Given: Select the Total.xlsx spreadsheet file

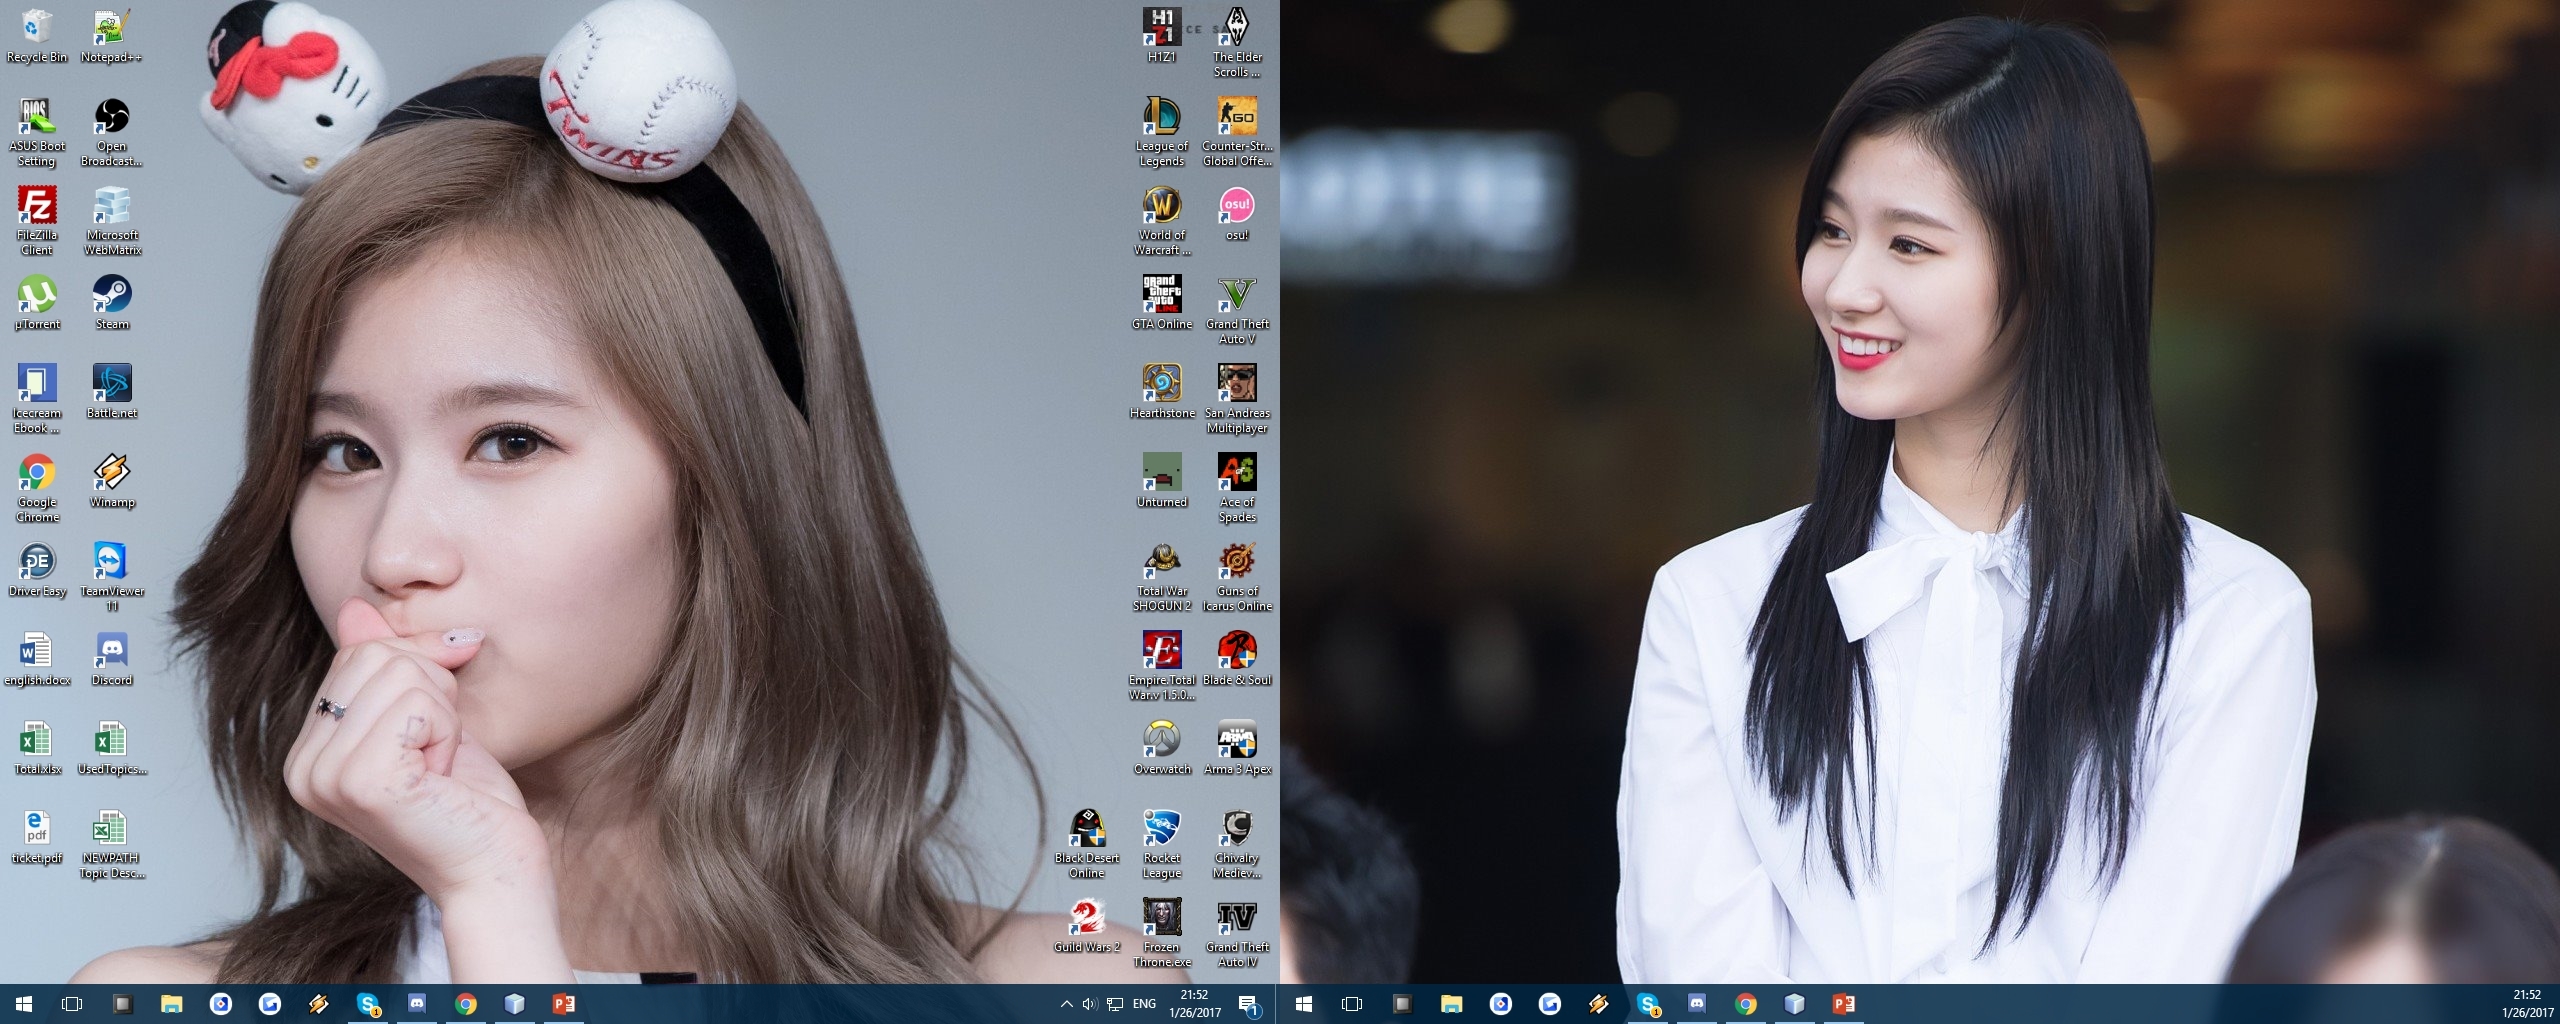Looking at the screenshot, I should pyautogui.click(x=37, y=748).
